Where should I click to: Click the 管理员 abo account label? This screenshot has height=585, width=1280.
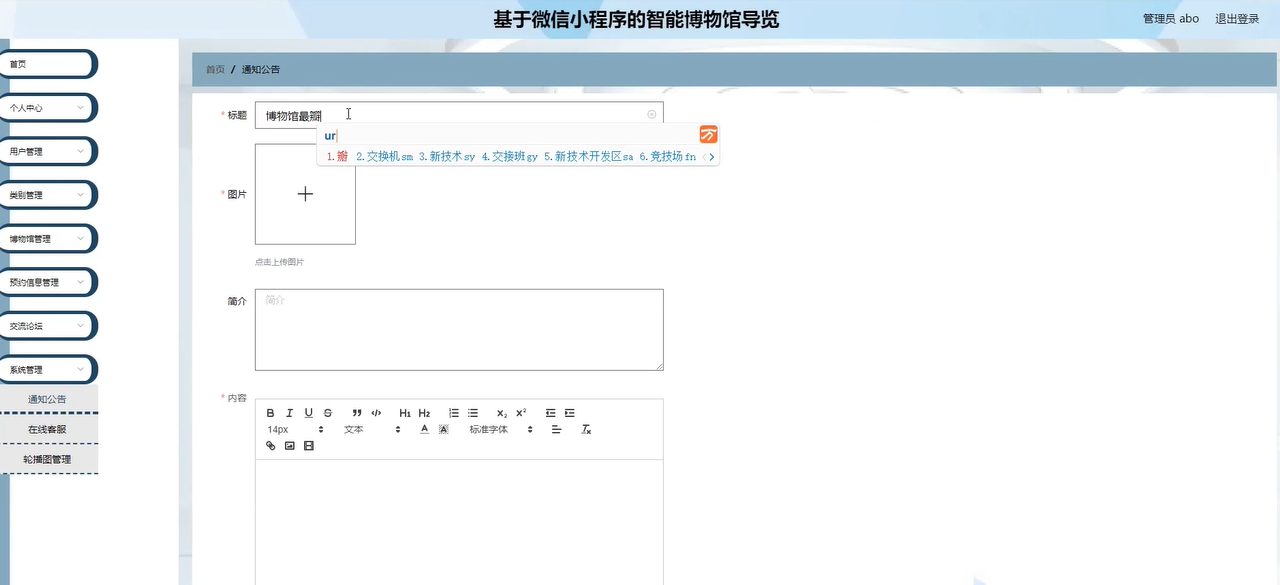point(1171,19)
